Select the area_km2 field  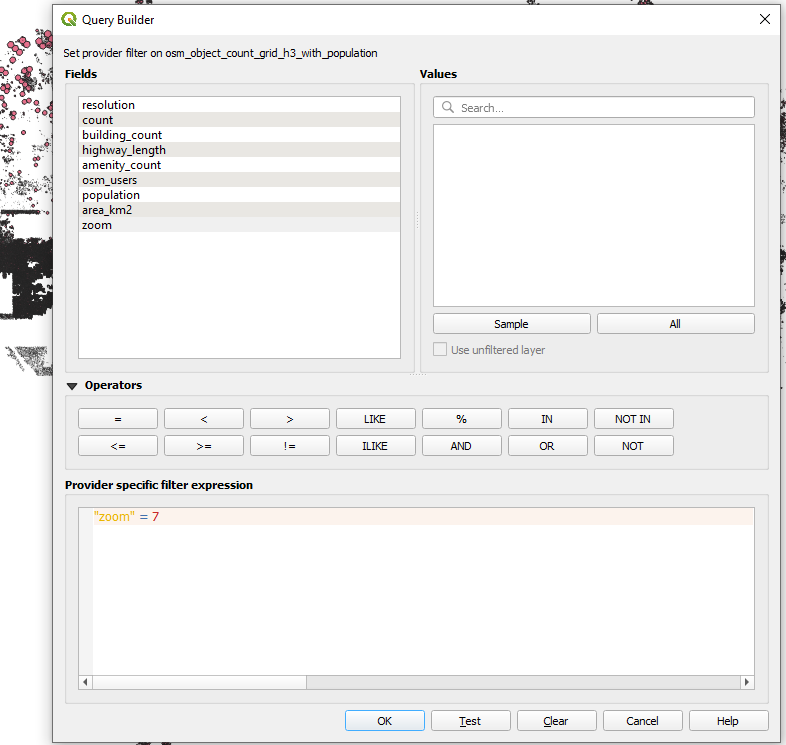pos(239,210)
